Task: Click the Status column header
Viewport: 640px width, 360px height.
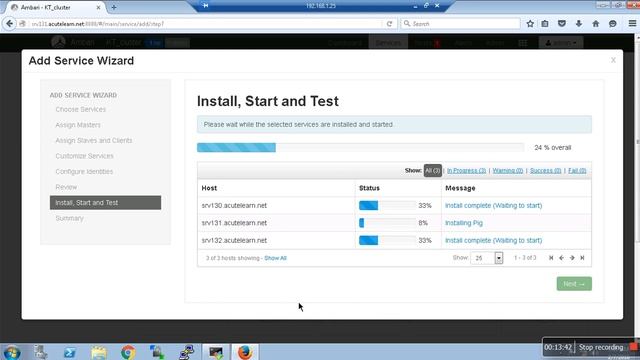Action: [x=369, y=188]
